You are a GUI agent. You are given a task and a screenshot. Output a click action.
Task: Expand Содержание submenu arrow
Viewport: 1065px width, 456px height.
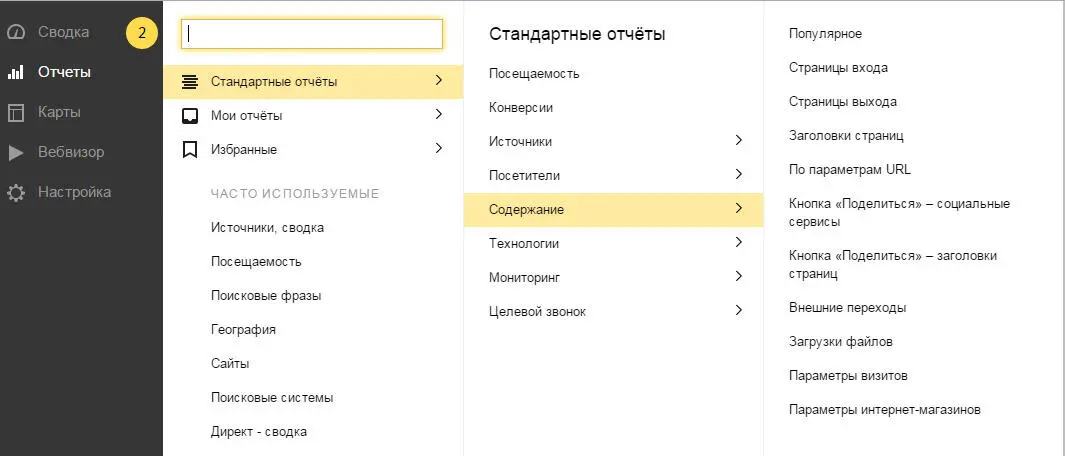coord(739,208)
